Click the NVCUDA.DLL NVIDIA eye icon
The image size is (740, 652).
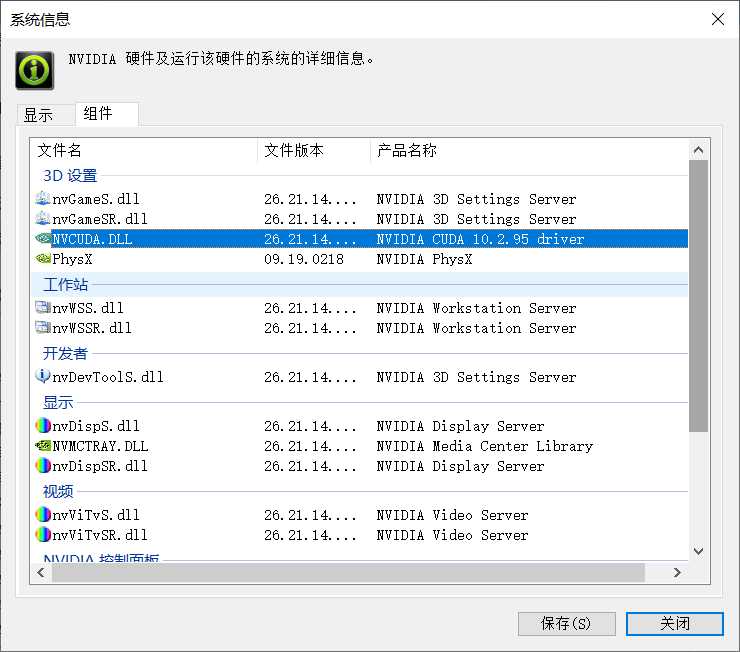click(43, 239)
